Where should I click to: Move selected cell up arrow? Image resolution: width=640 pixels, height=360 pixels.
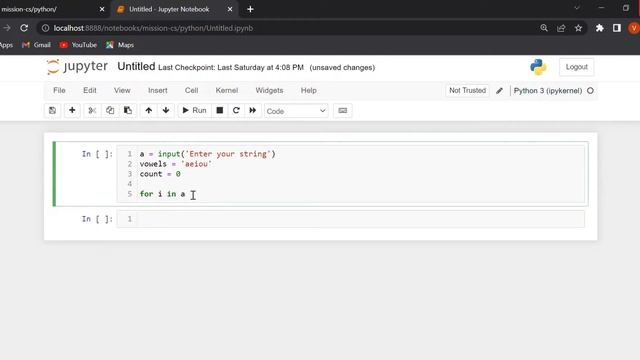(149, 111)
